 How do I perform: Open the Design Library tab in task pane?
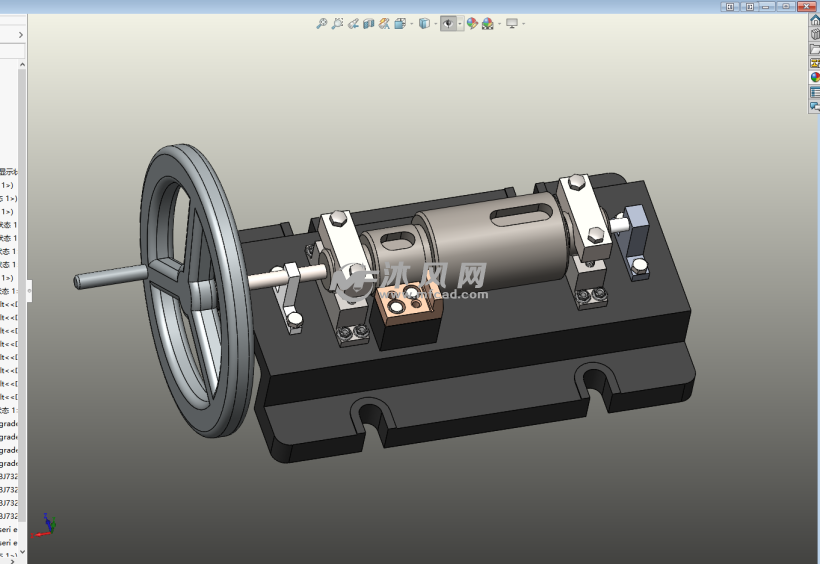814,34
